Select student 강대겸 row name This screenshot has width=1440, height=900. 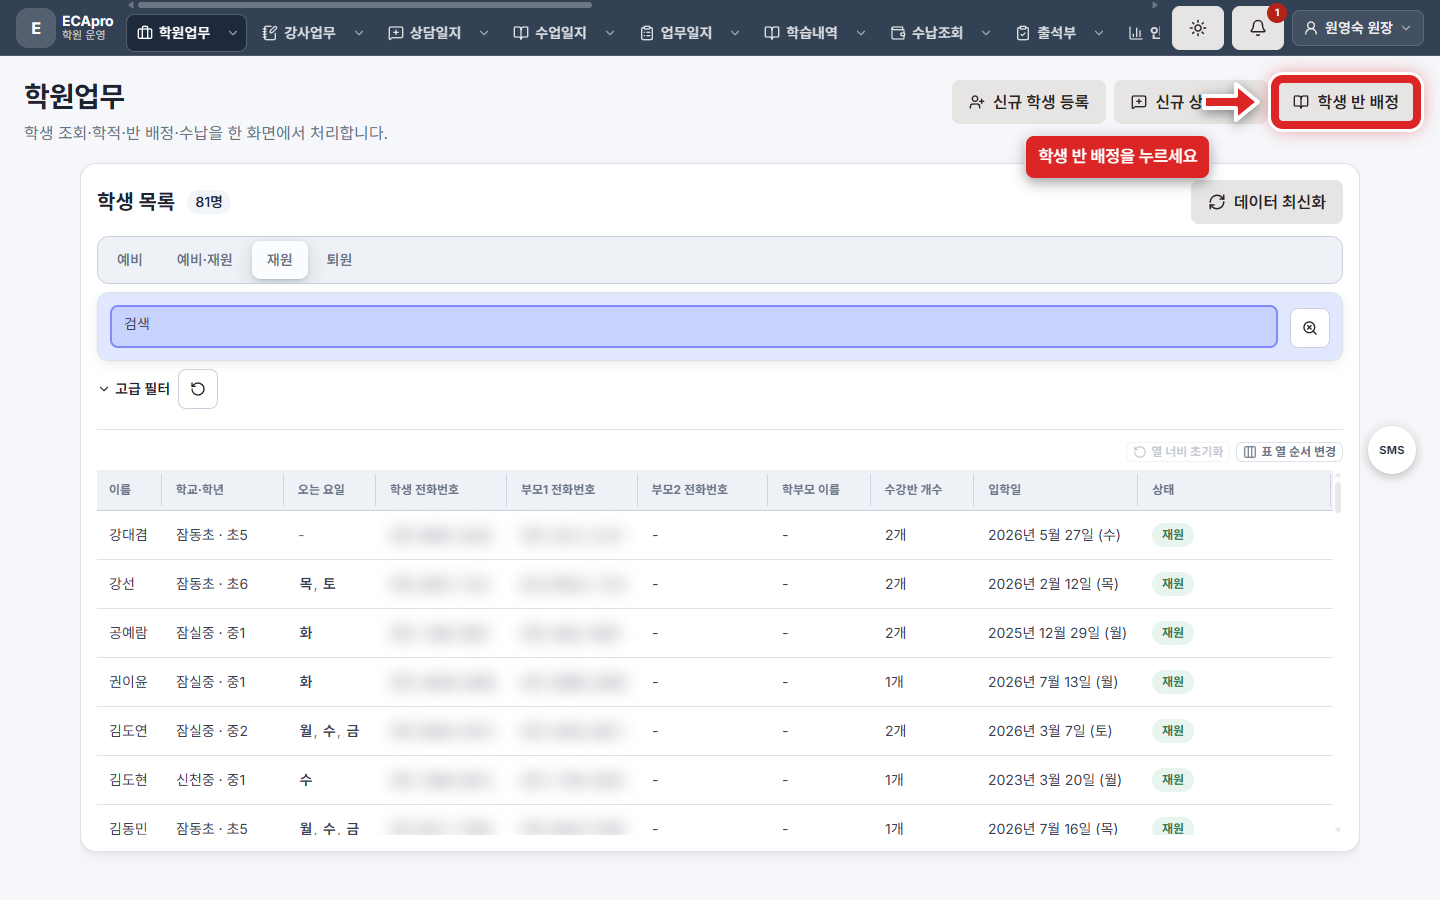point(128,535)
